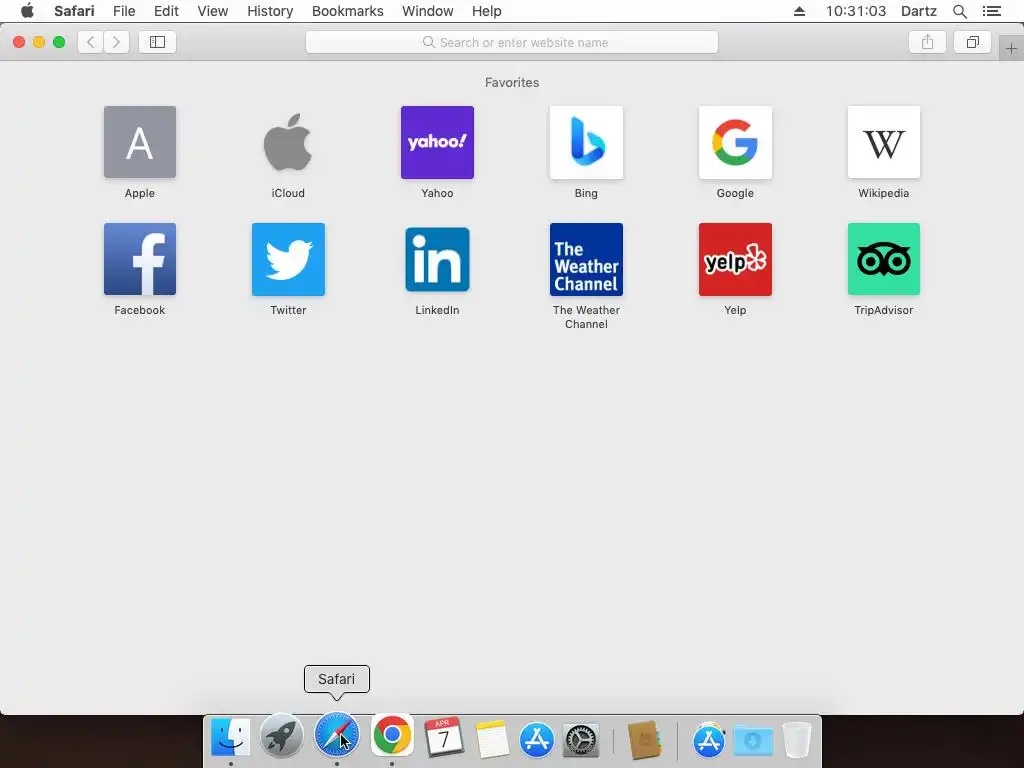1024x768 pixels.
Task: Go back with the back arrow button
Action: (91, 42)
